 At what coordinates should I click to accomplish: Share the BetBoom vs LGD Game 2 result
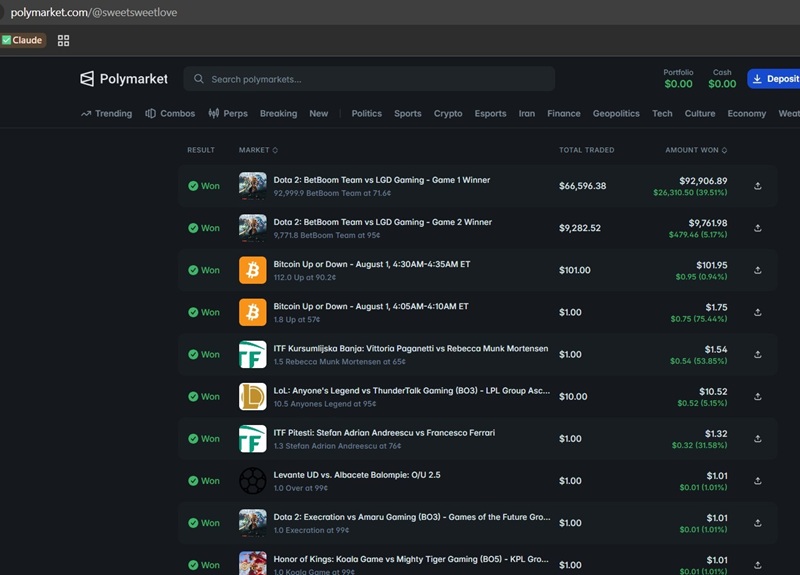[x=758, y=228]
